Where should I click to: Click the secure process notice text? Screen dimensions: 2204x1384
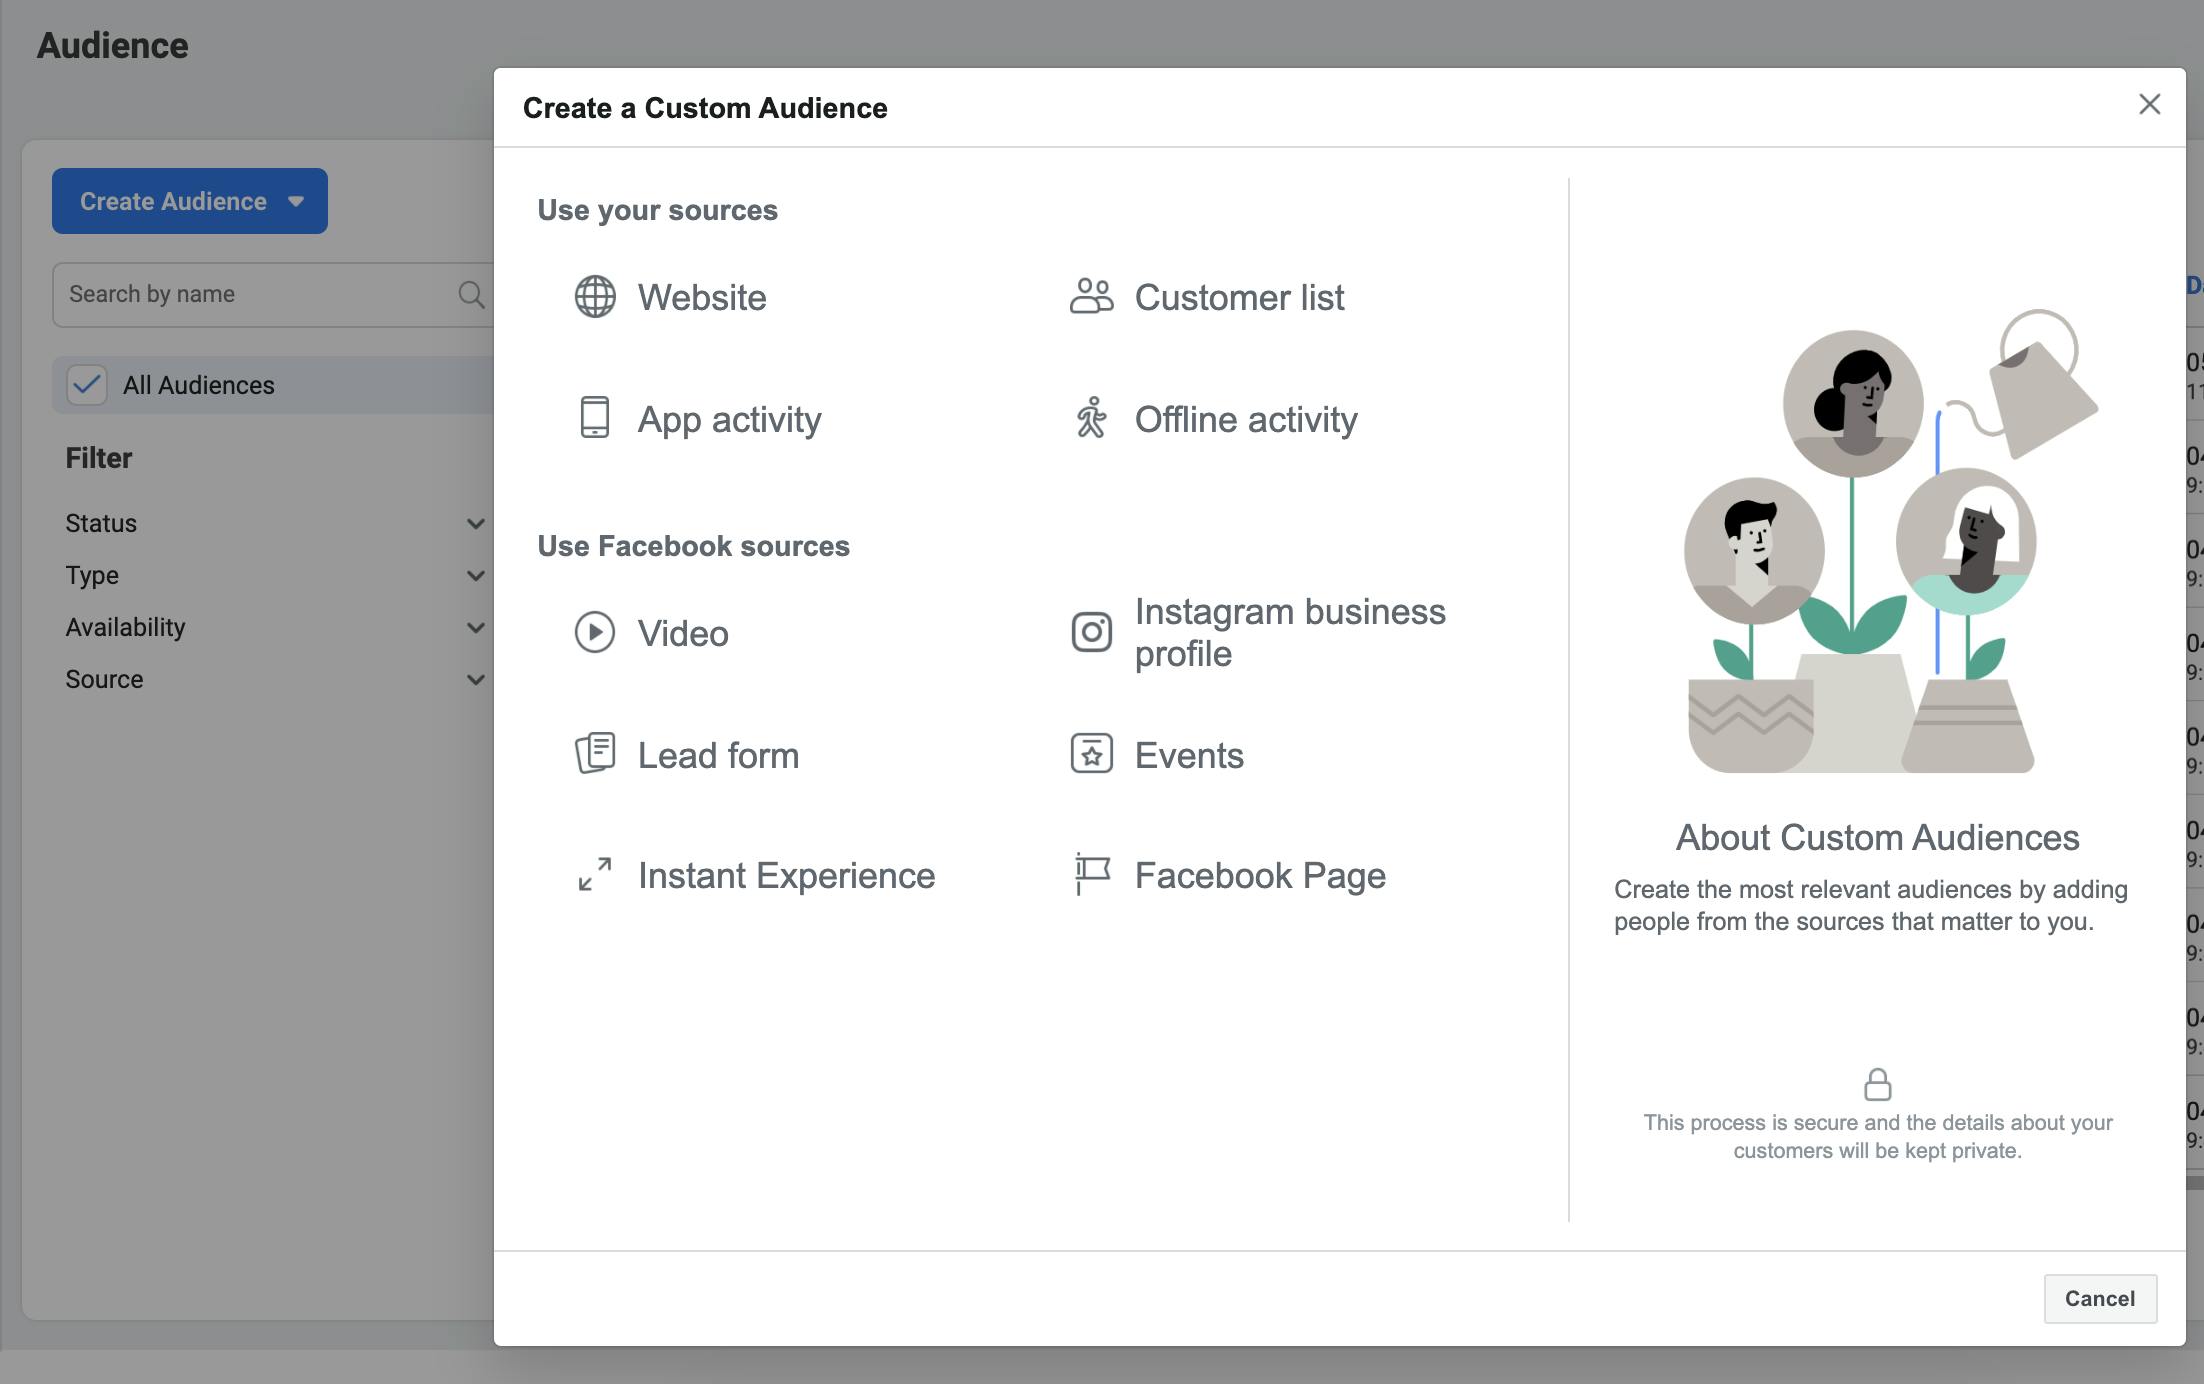coord(1877,1136)
